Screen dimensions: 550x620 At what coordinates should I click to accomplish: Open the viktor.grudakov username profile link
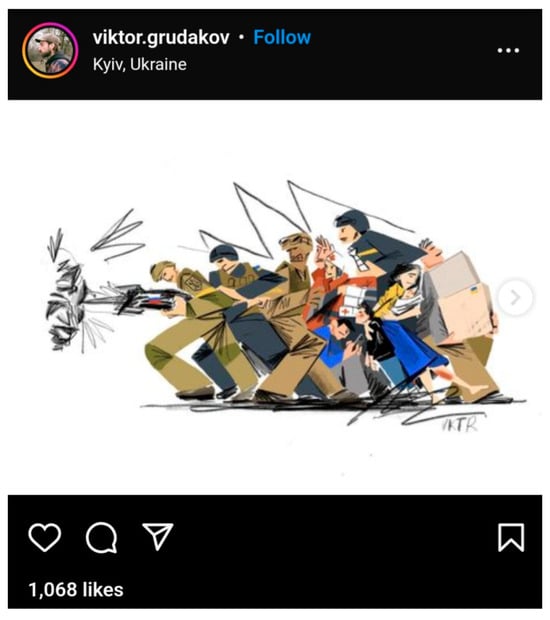(x=161, y=38)
